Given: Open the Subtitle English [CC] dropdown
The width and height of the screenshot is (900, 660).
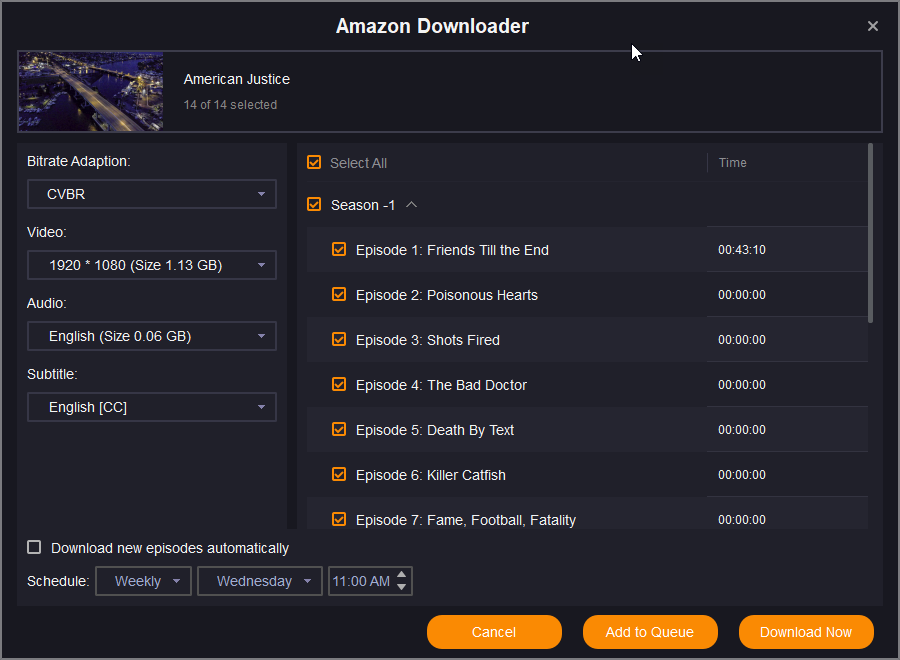Looking at the screenshot, I should (152, 407).
